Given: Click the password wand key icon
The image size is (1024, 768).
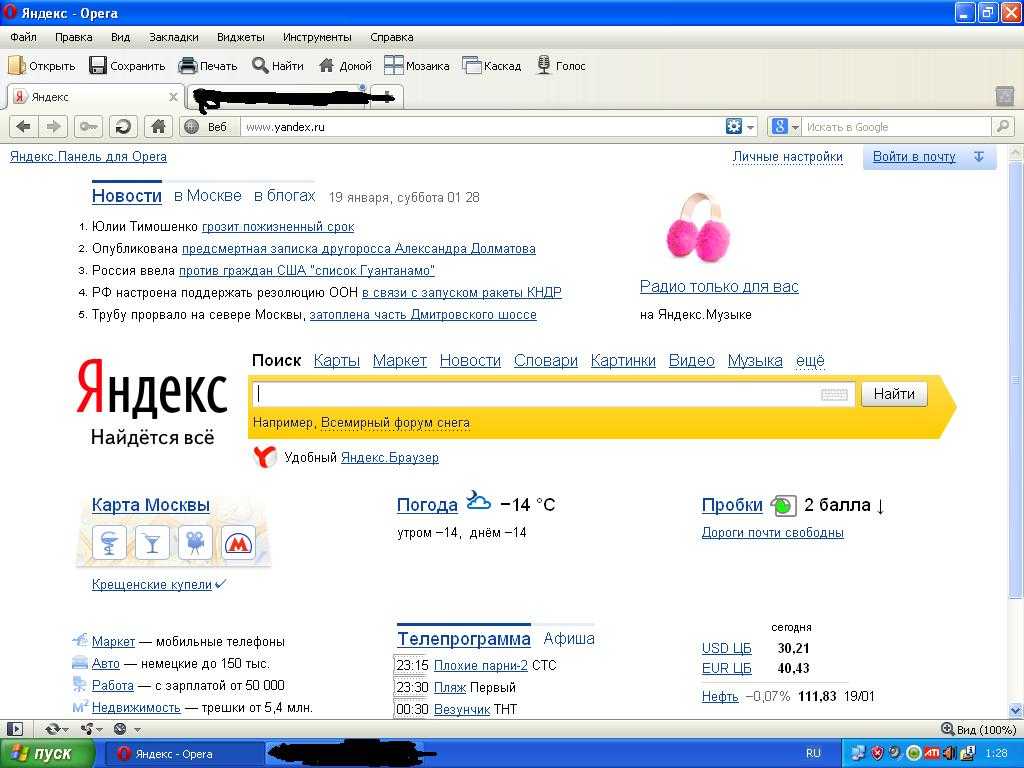Looking at the screenshot, I should (88, 127).
